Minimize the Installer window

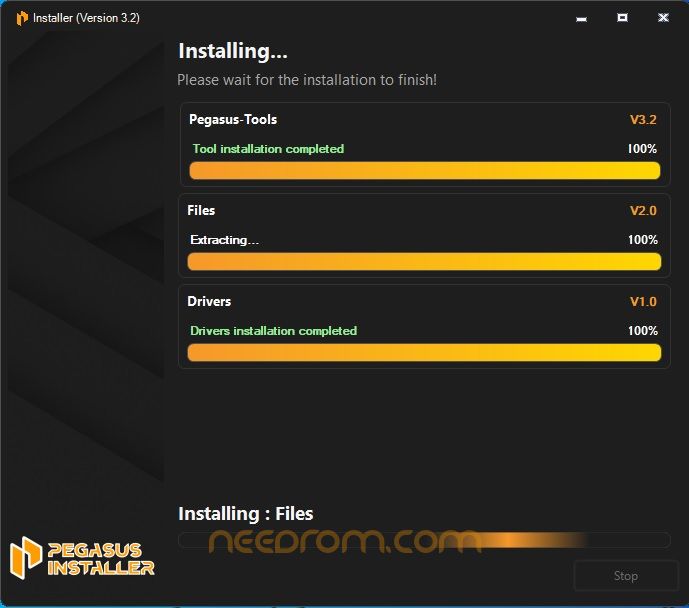[x=581, y=18]
